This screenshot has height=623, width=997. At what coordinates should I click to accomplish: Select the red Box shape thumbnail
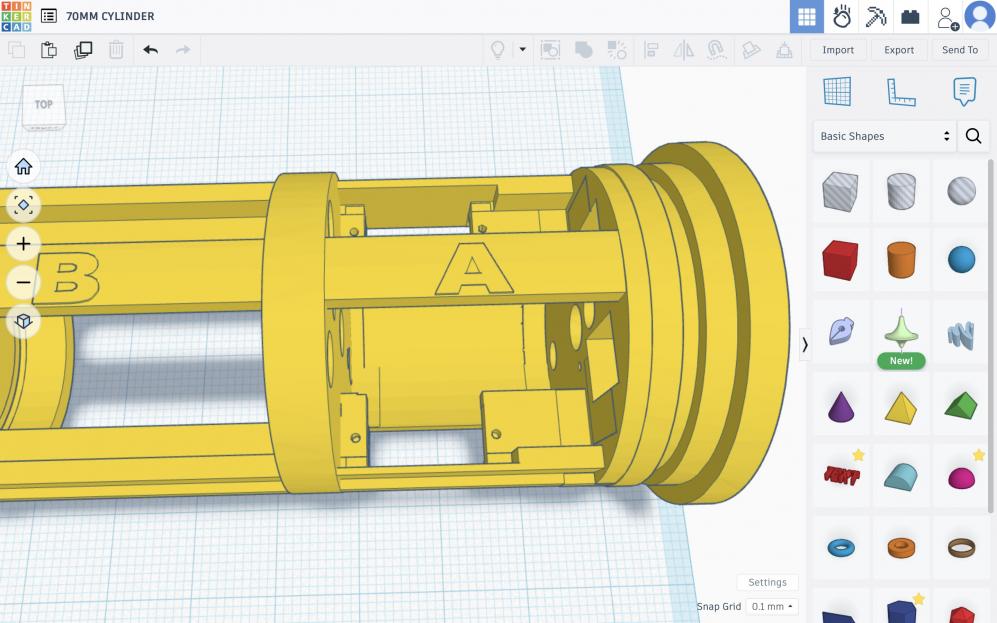(840, 260)
